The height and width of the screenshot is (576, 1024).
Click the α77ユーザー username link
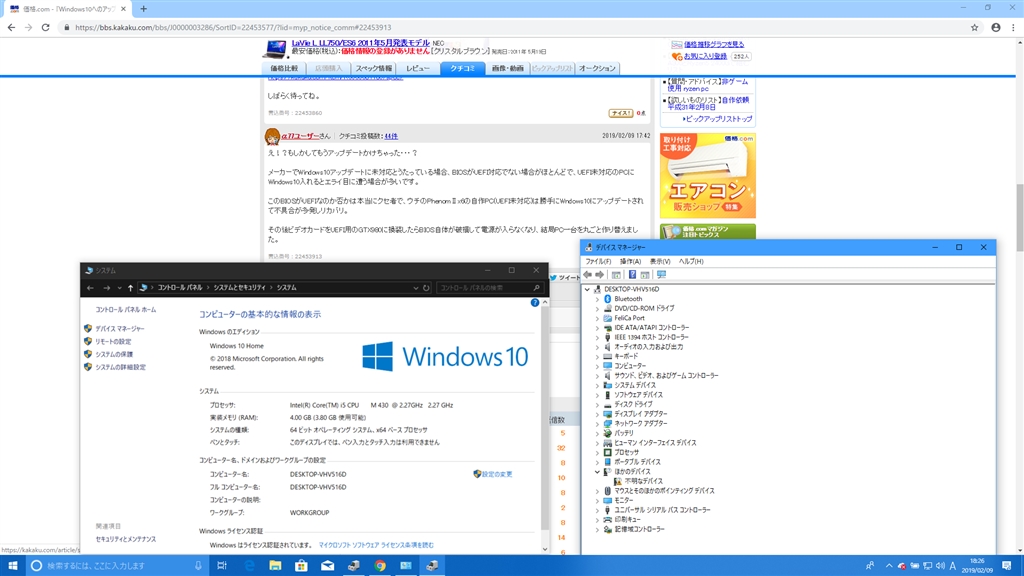(300, 136)
